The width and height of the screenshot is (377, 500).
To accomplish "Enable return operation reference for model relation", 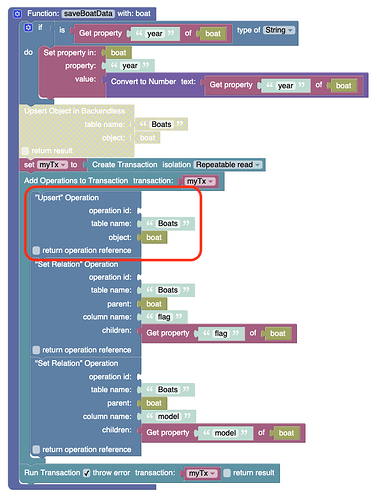I will [x=36, y=449].
